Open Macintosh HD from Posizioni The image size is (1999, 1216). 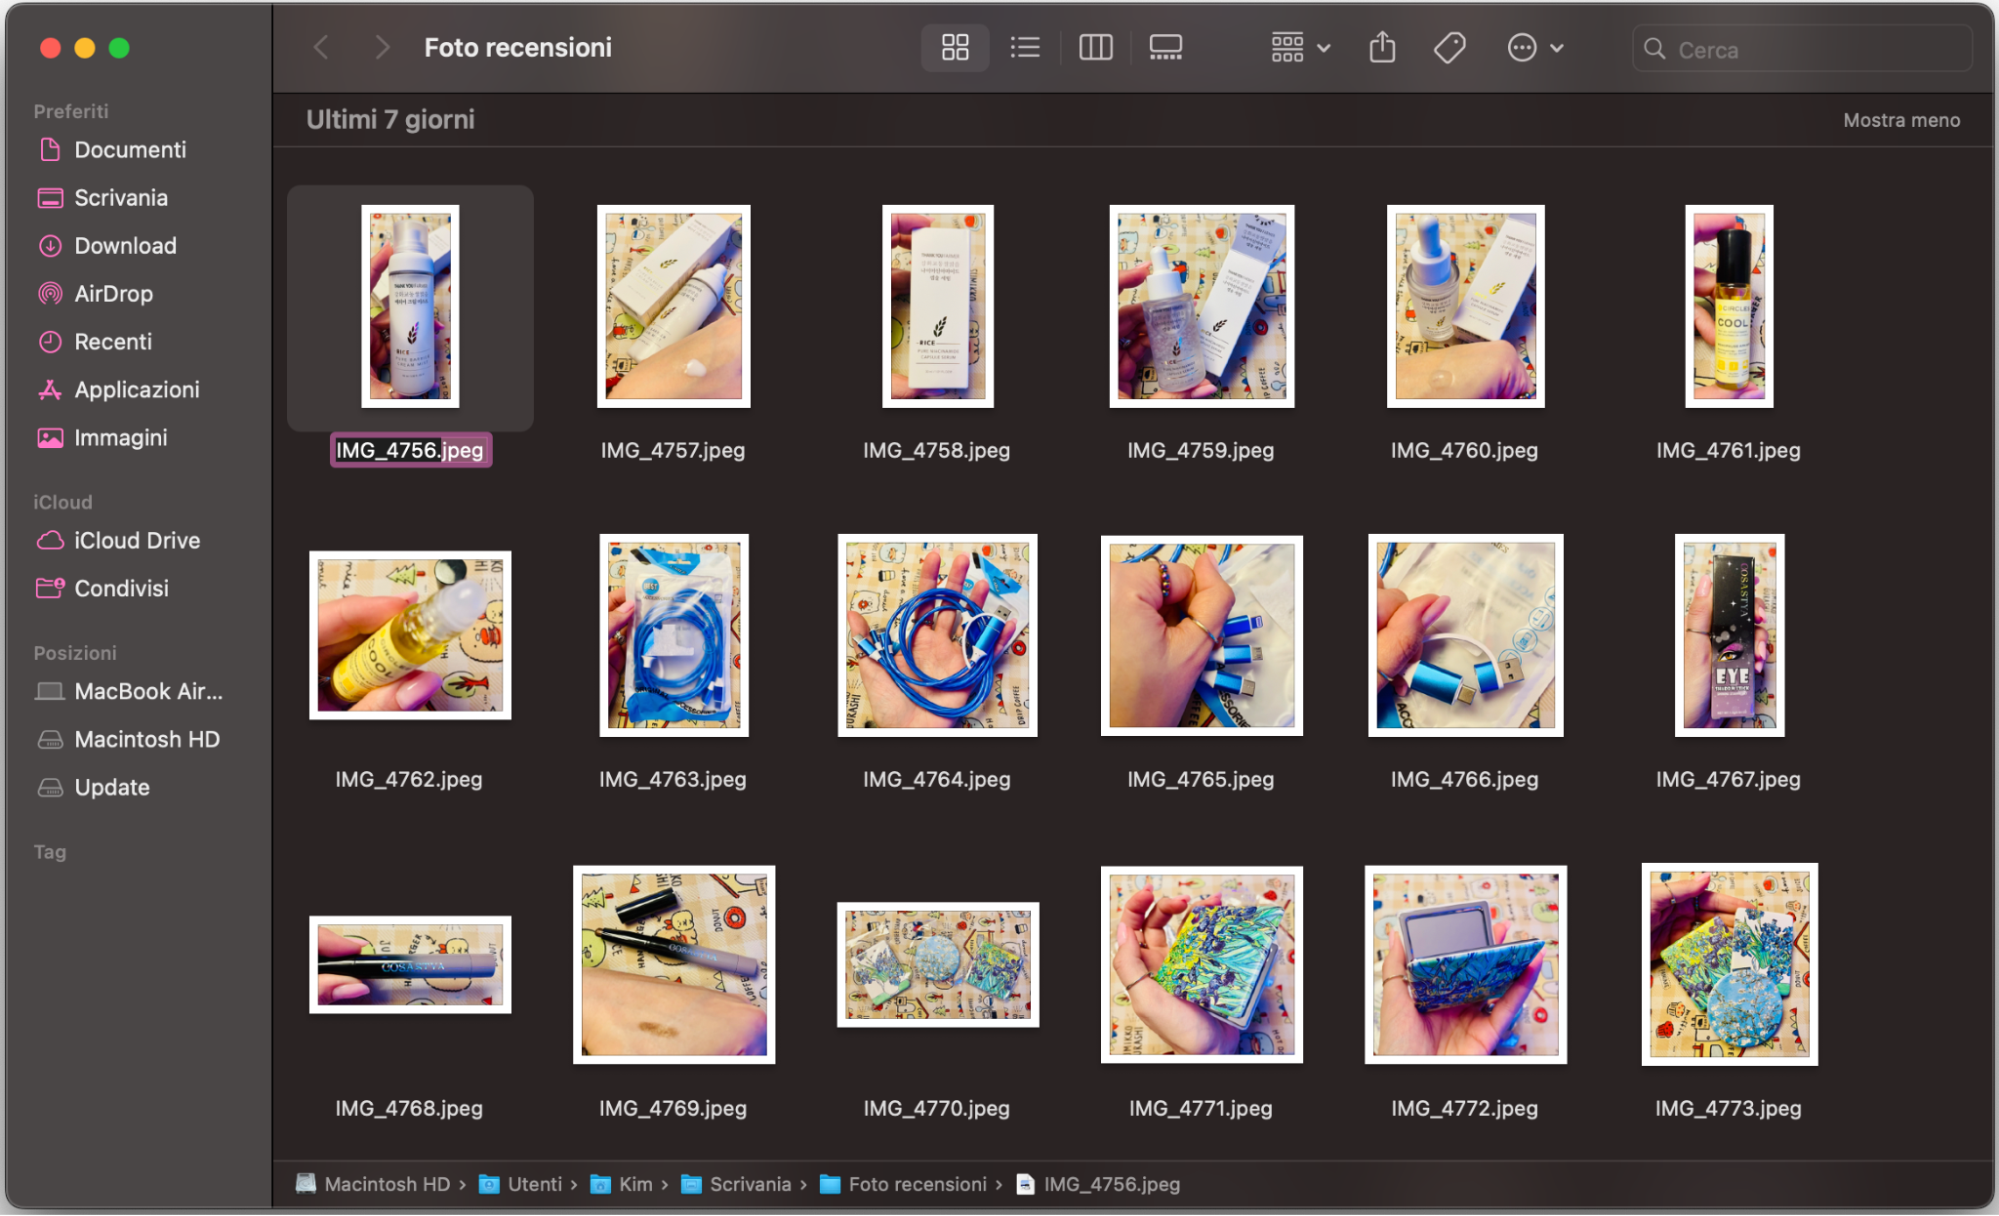(x=146, y=739)
